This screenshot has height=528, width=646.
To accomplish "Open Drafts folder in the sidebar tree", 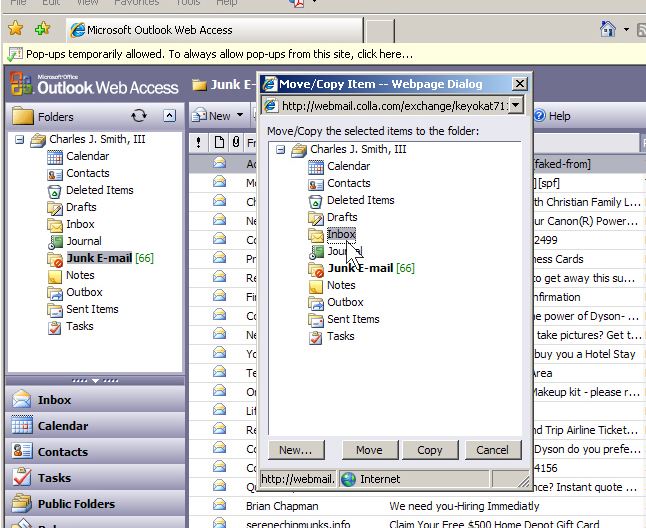I will point(81,207).
